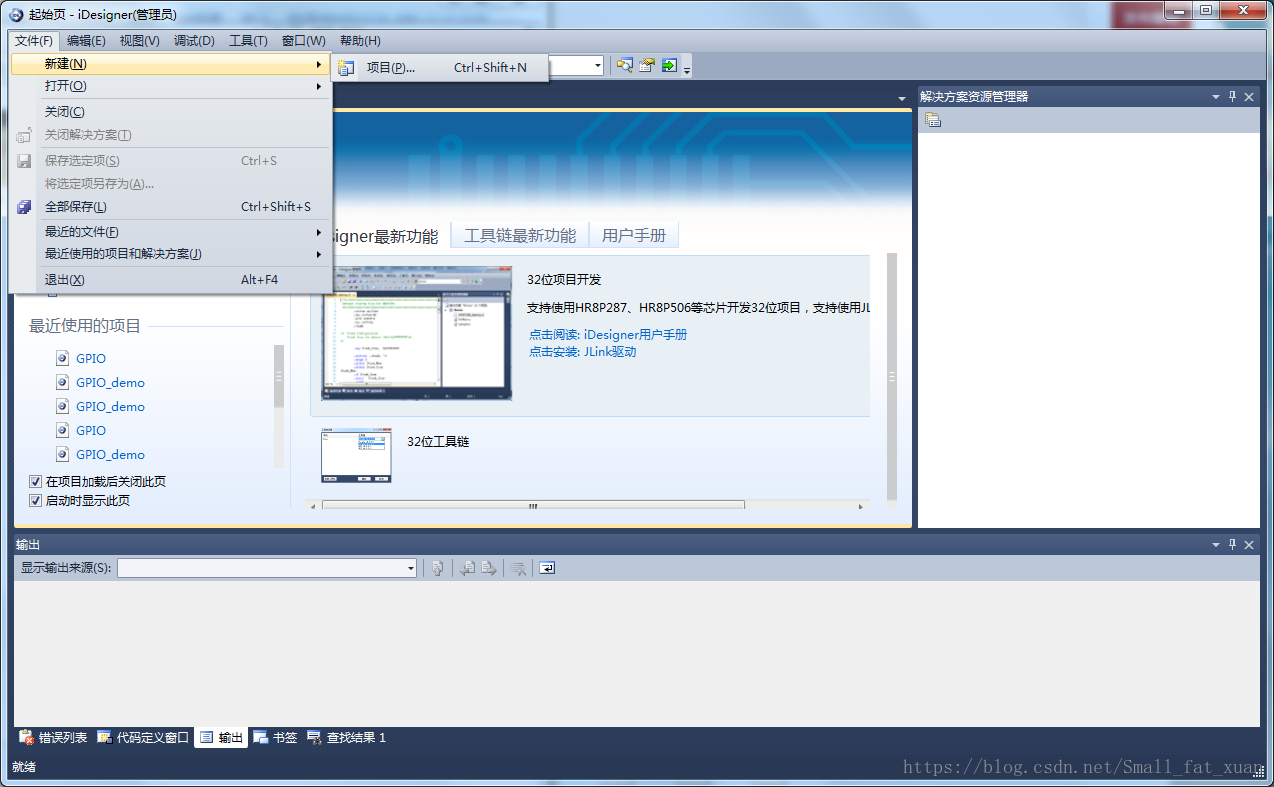The height and width of the screenshot is (787, 1274).
Task: Click the Save All icon in File menu
Action: tap(24, 207)
